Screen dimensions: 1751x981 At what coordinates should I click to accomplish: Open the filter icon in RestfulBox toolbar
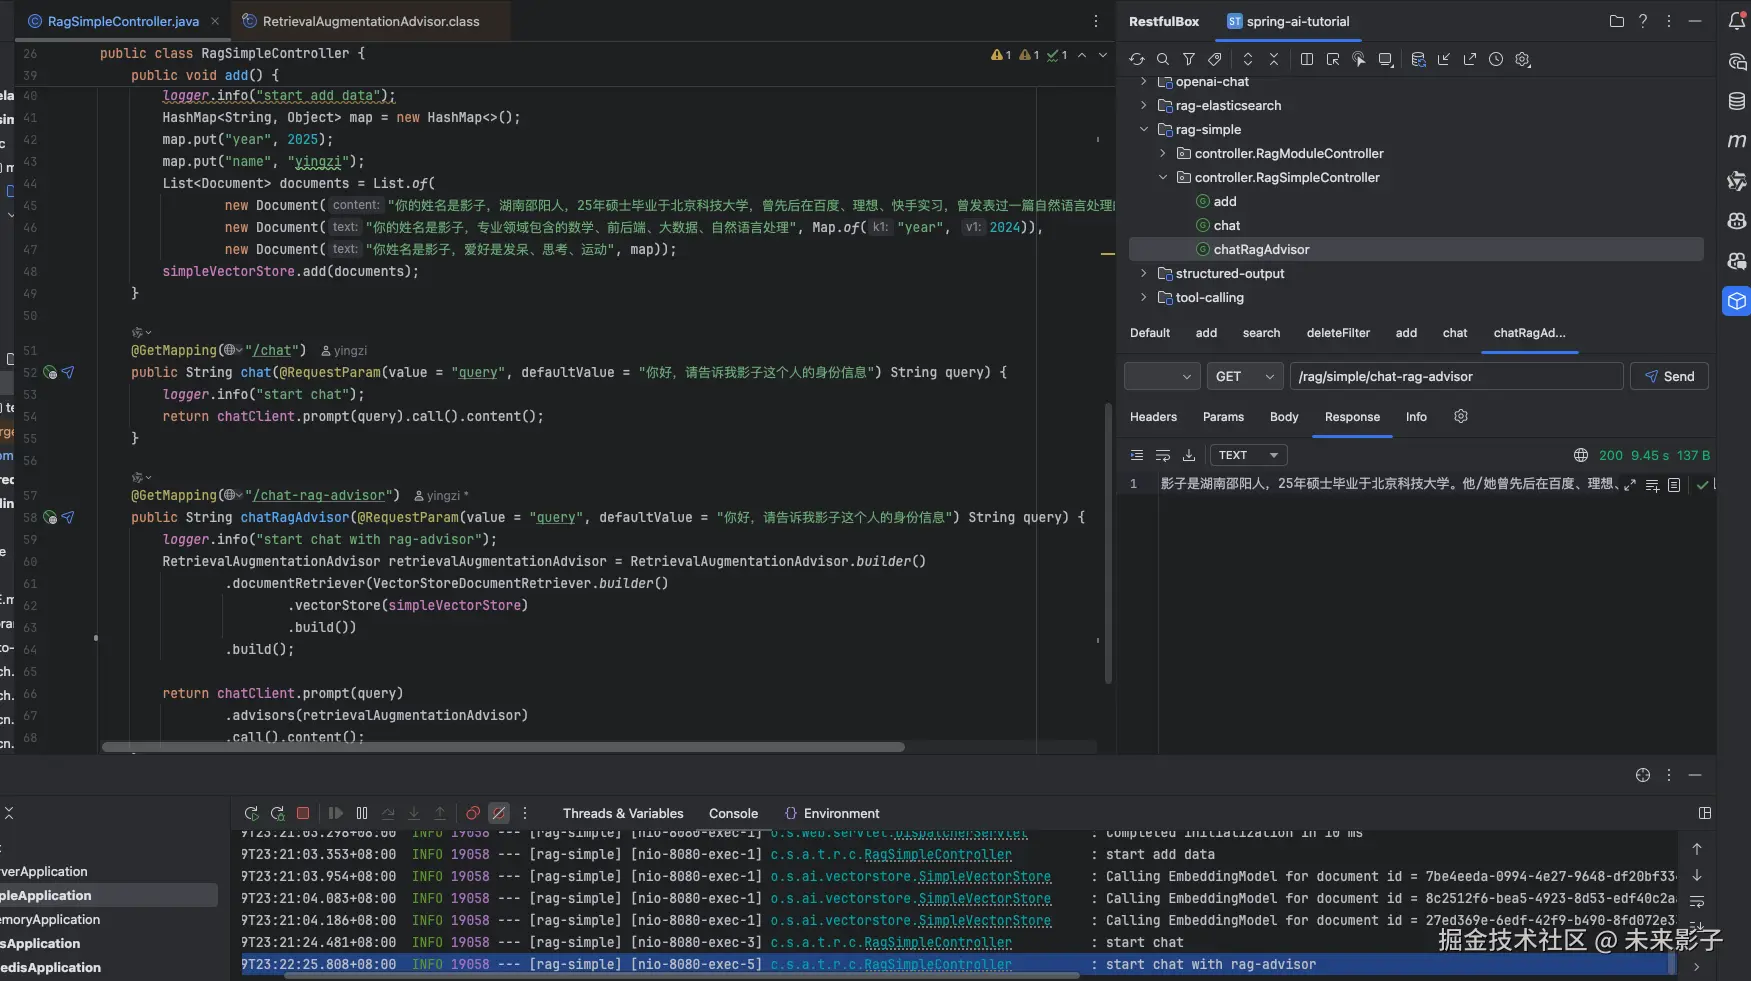tap(1189, 60)
